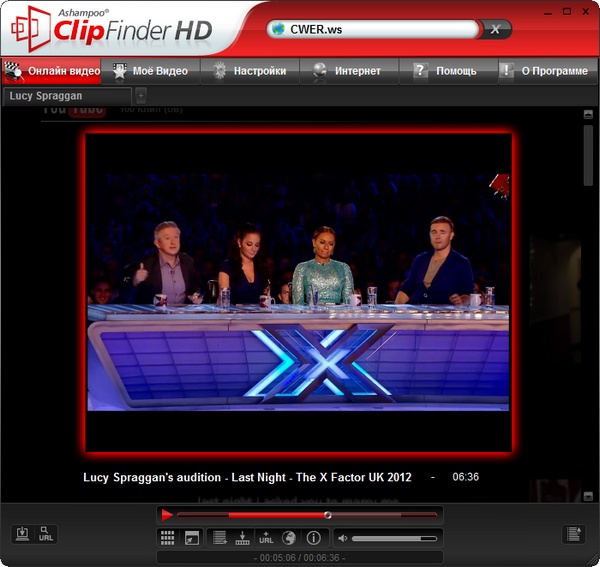Mute audio using the speaker icon

[x=342, y=538]
